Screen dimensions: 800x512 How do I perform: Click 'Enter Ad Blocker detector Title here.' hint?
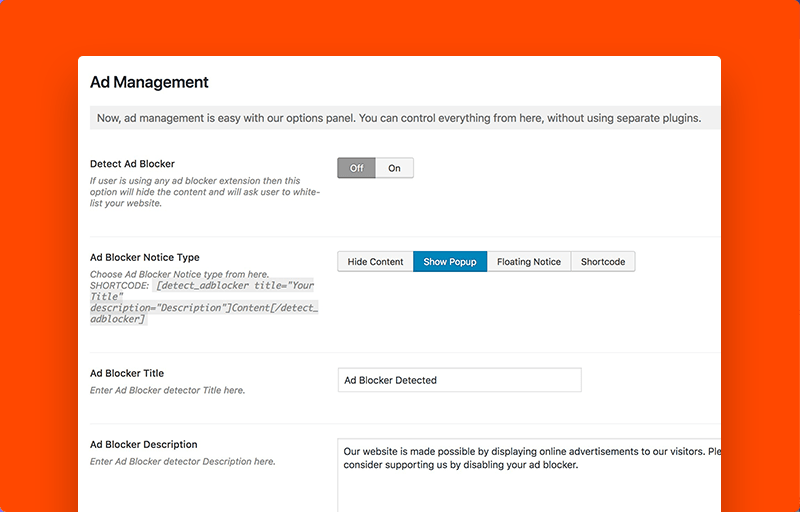point(168,391)
